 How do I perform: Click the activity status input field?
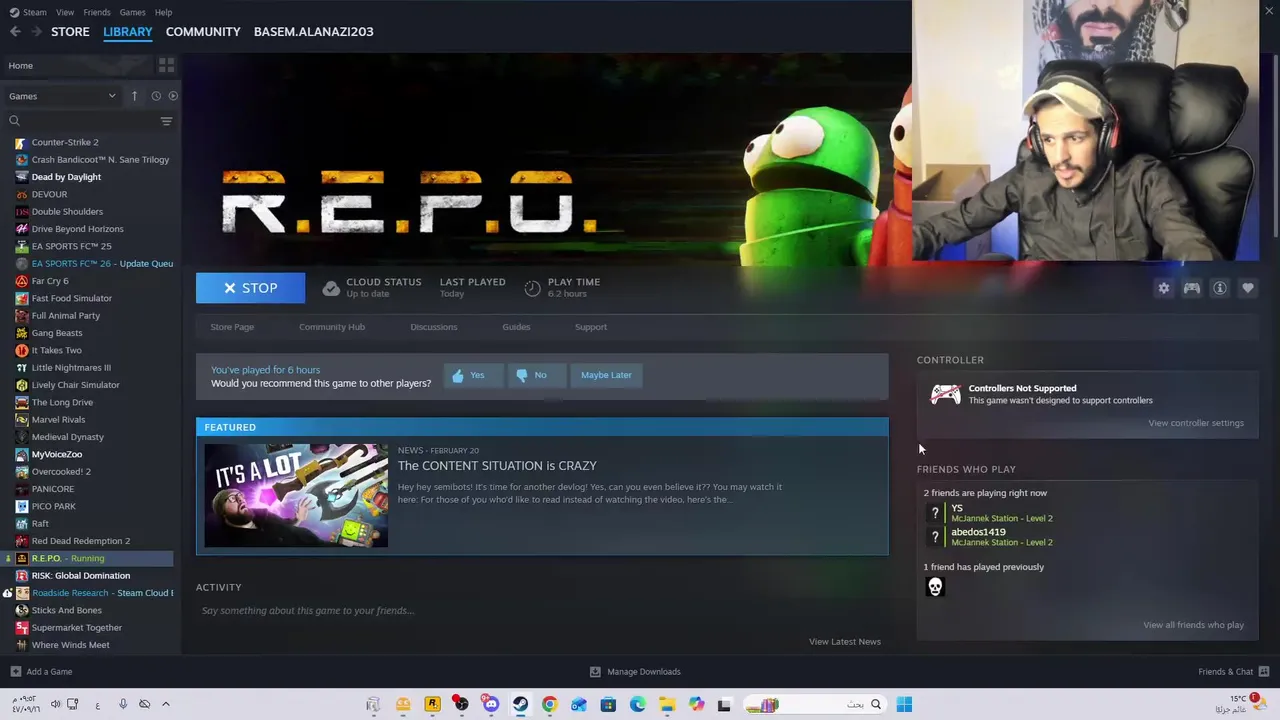click(x=540, y=611)
